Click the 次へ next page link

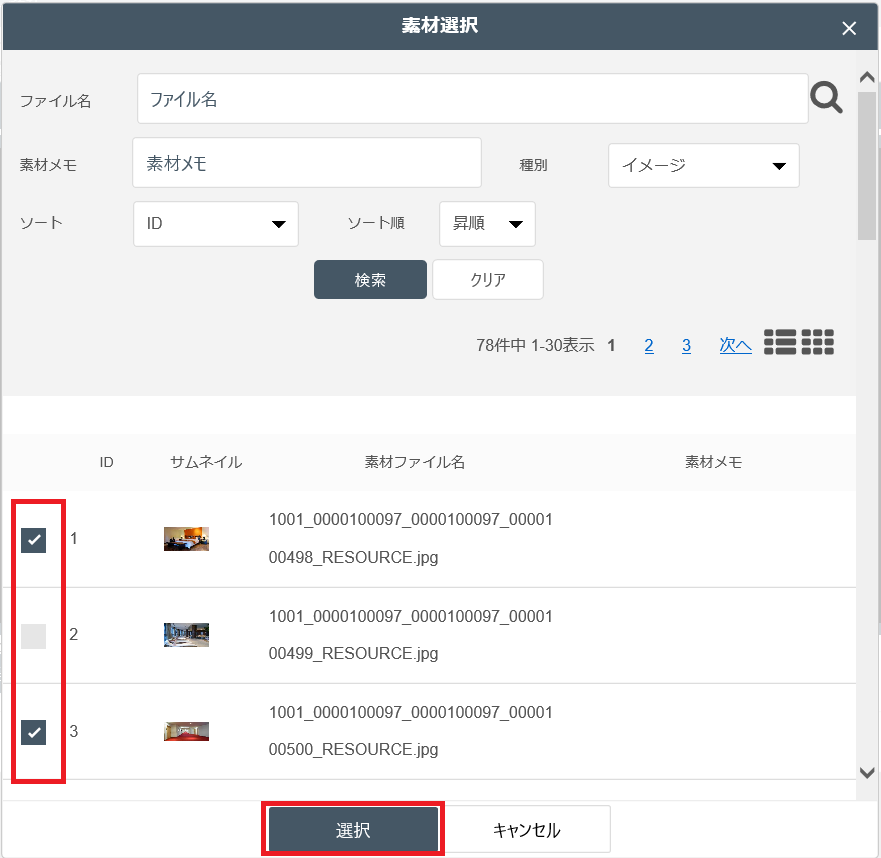tap(735, 346)
